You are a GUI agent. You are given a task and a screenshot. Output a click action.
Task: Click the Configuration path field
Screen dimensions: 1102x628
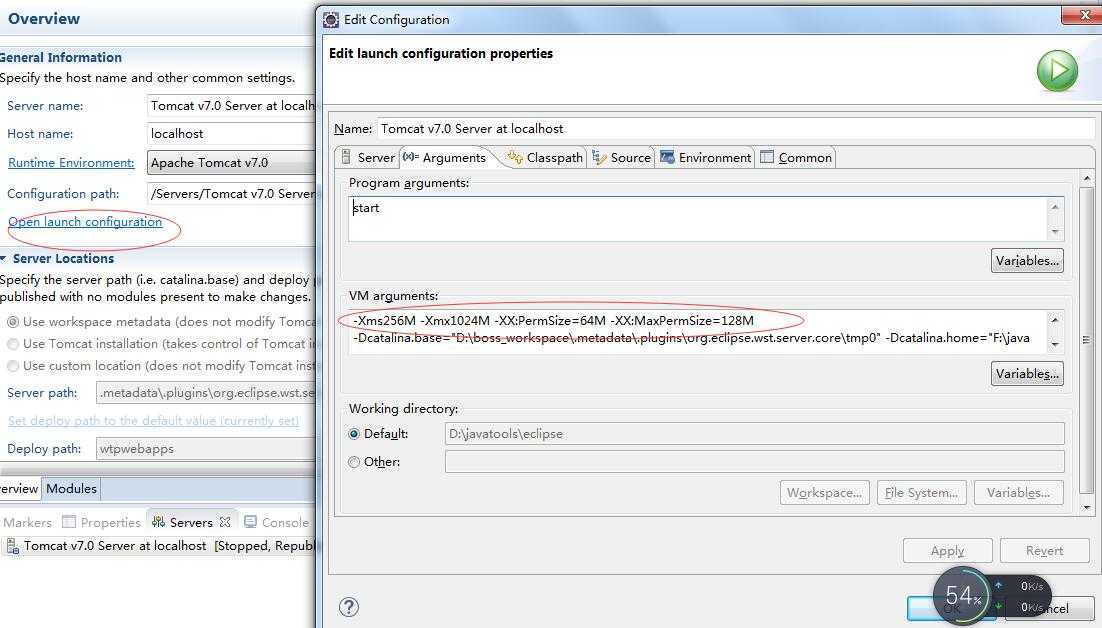232,194
